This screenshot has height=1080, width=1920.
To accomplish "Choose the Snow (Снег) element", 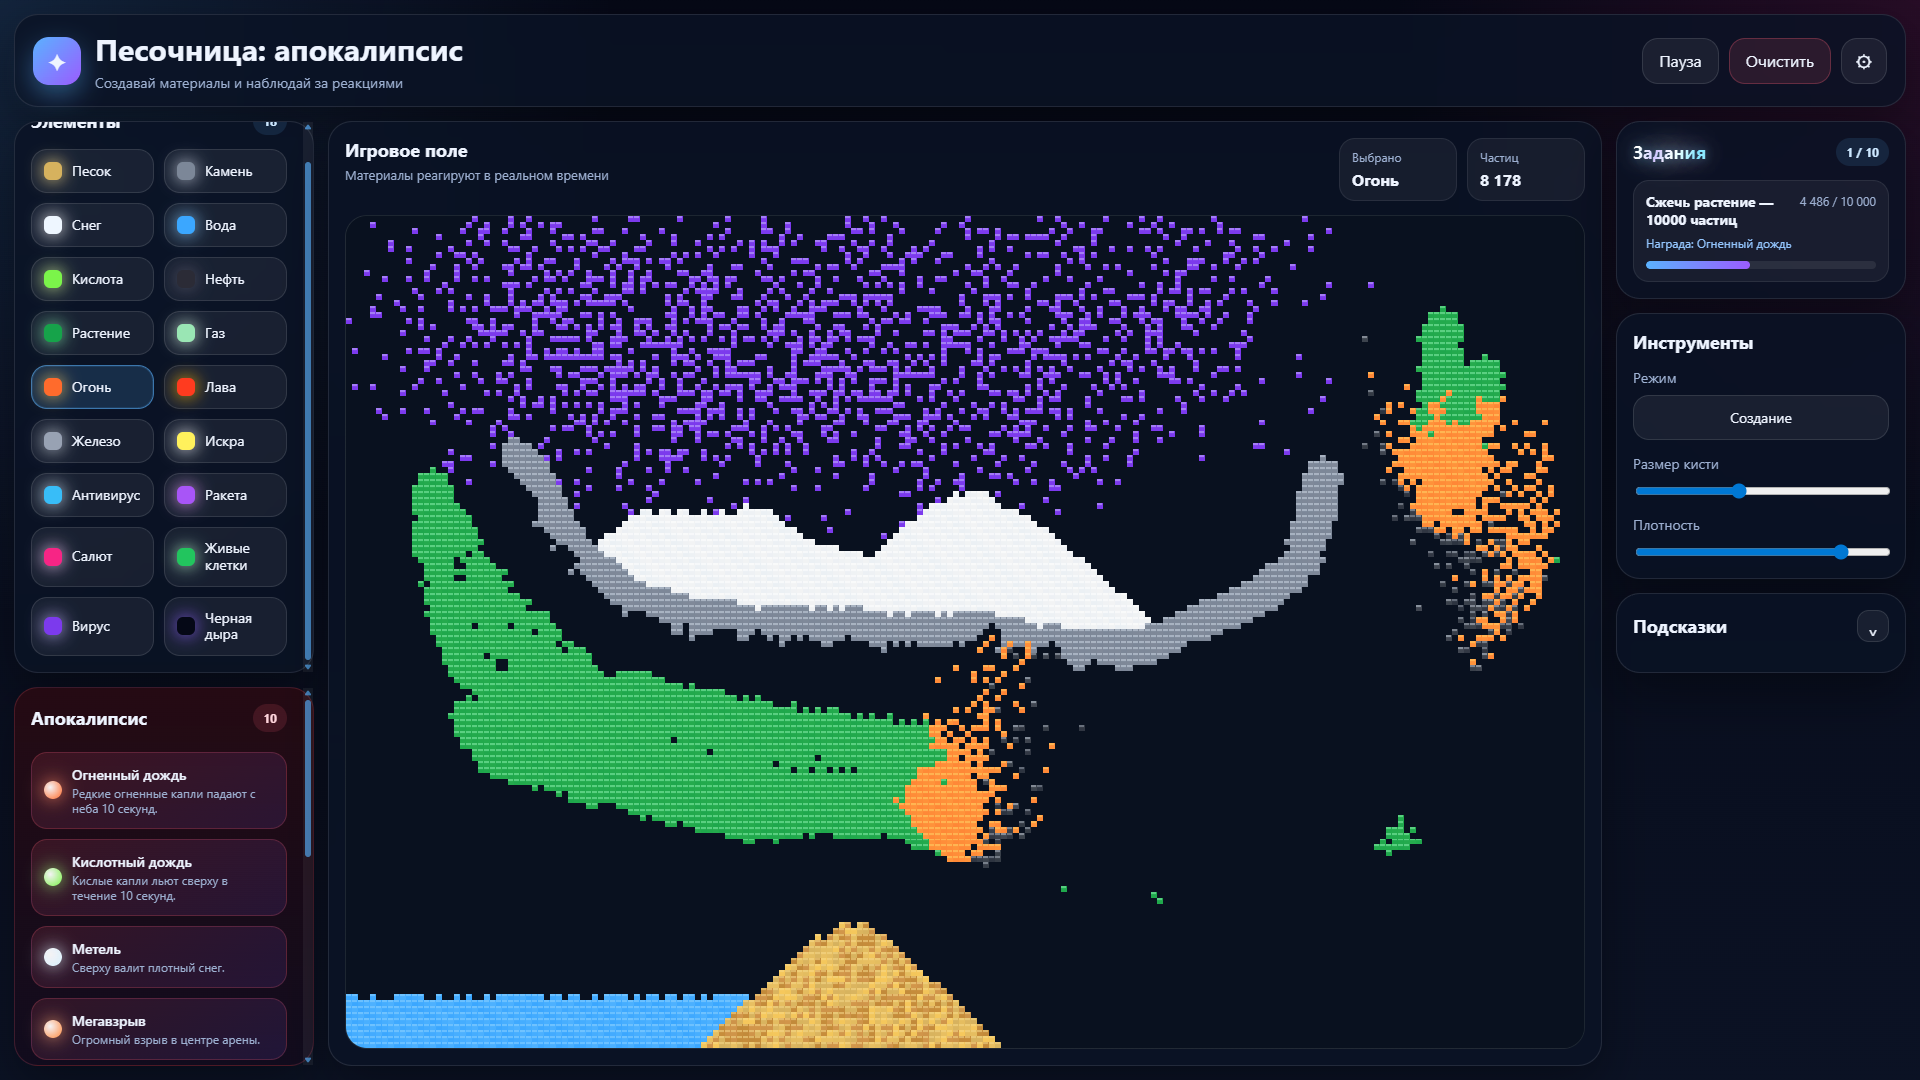I will (x=92, y=225).
